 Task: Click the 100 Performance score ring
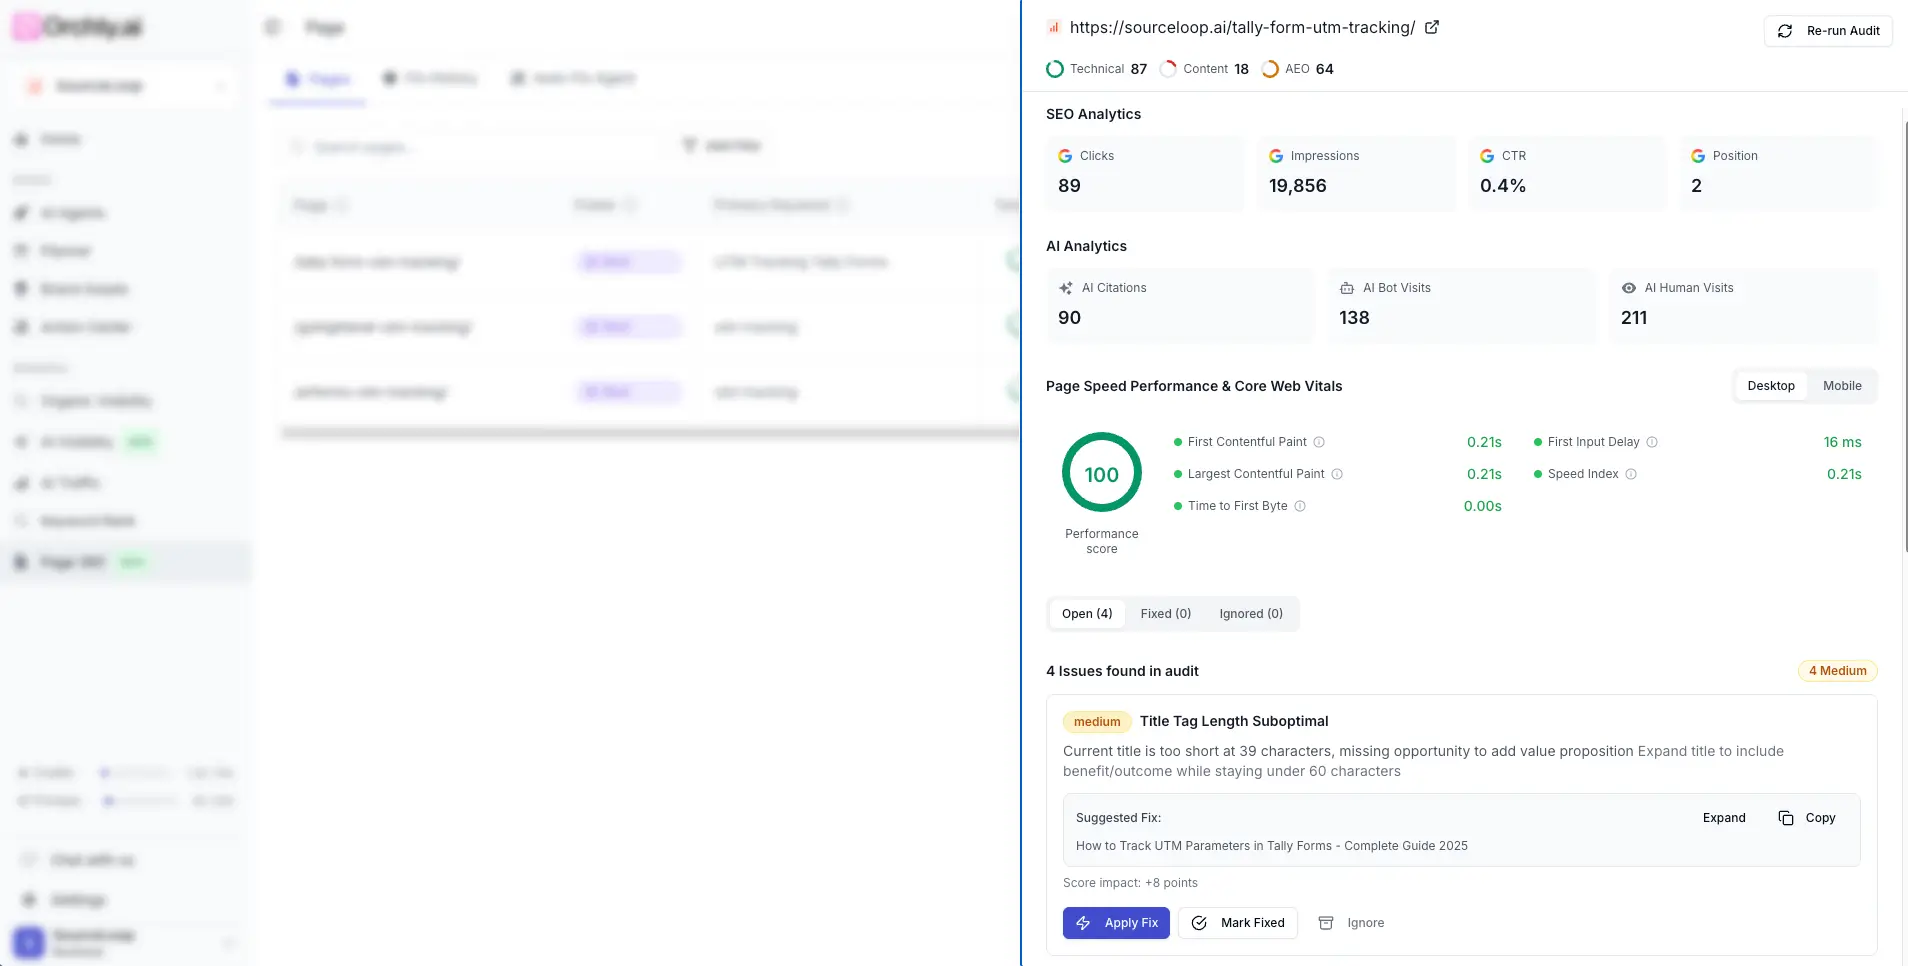pyautogui.click(x=1101, y=473)
